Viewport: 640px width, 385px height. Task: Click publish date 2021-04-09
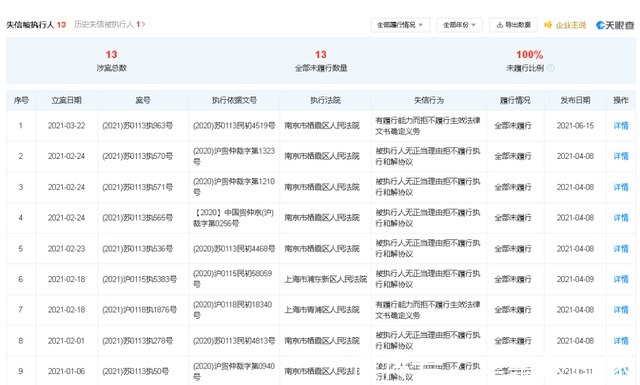pyautogui.click(x=575, y=279)
